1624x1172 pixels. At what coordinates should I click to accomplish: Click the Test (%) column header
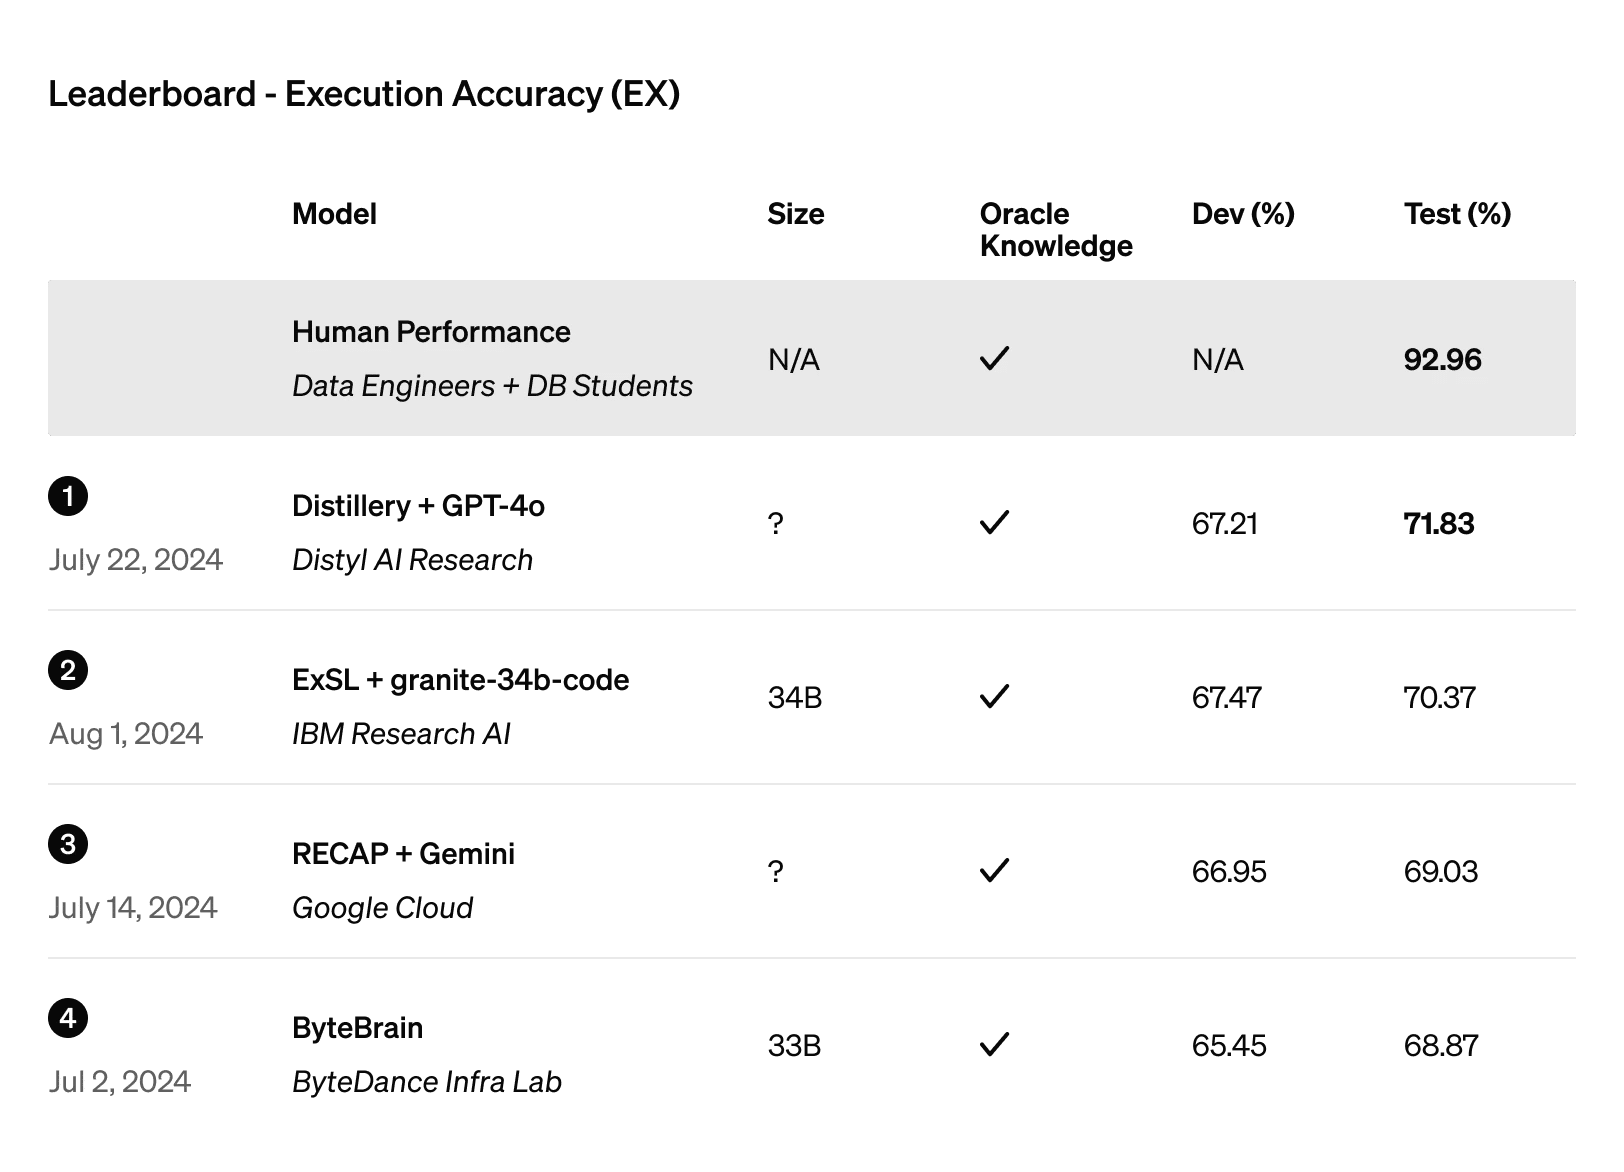[1457, 214]
